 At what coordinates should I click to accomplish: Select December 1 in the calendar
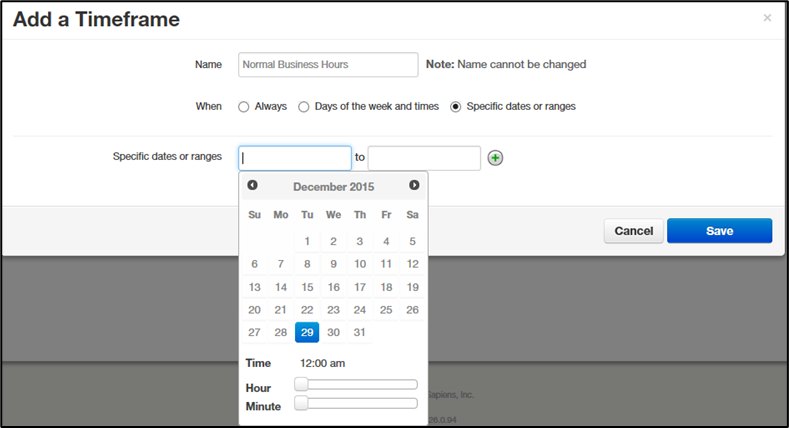[x=307, y=241]
